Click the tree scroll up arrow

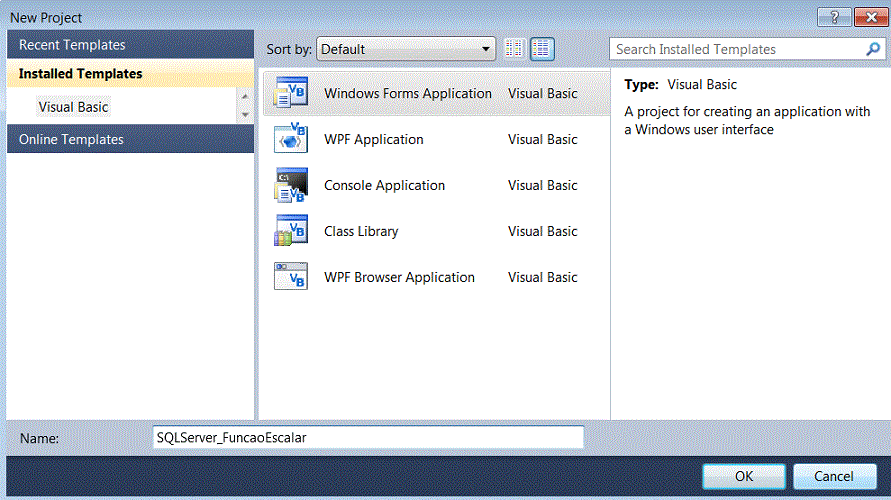tap(245, 97)
